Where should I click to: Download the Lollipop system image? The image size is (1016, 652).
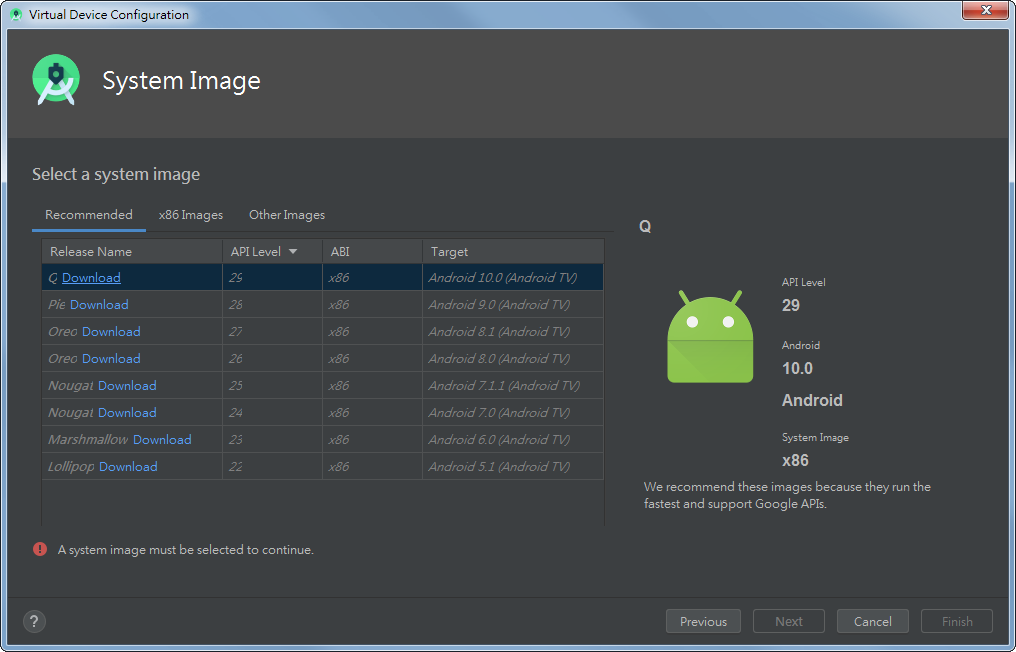pos(128,467)
